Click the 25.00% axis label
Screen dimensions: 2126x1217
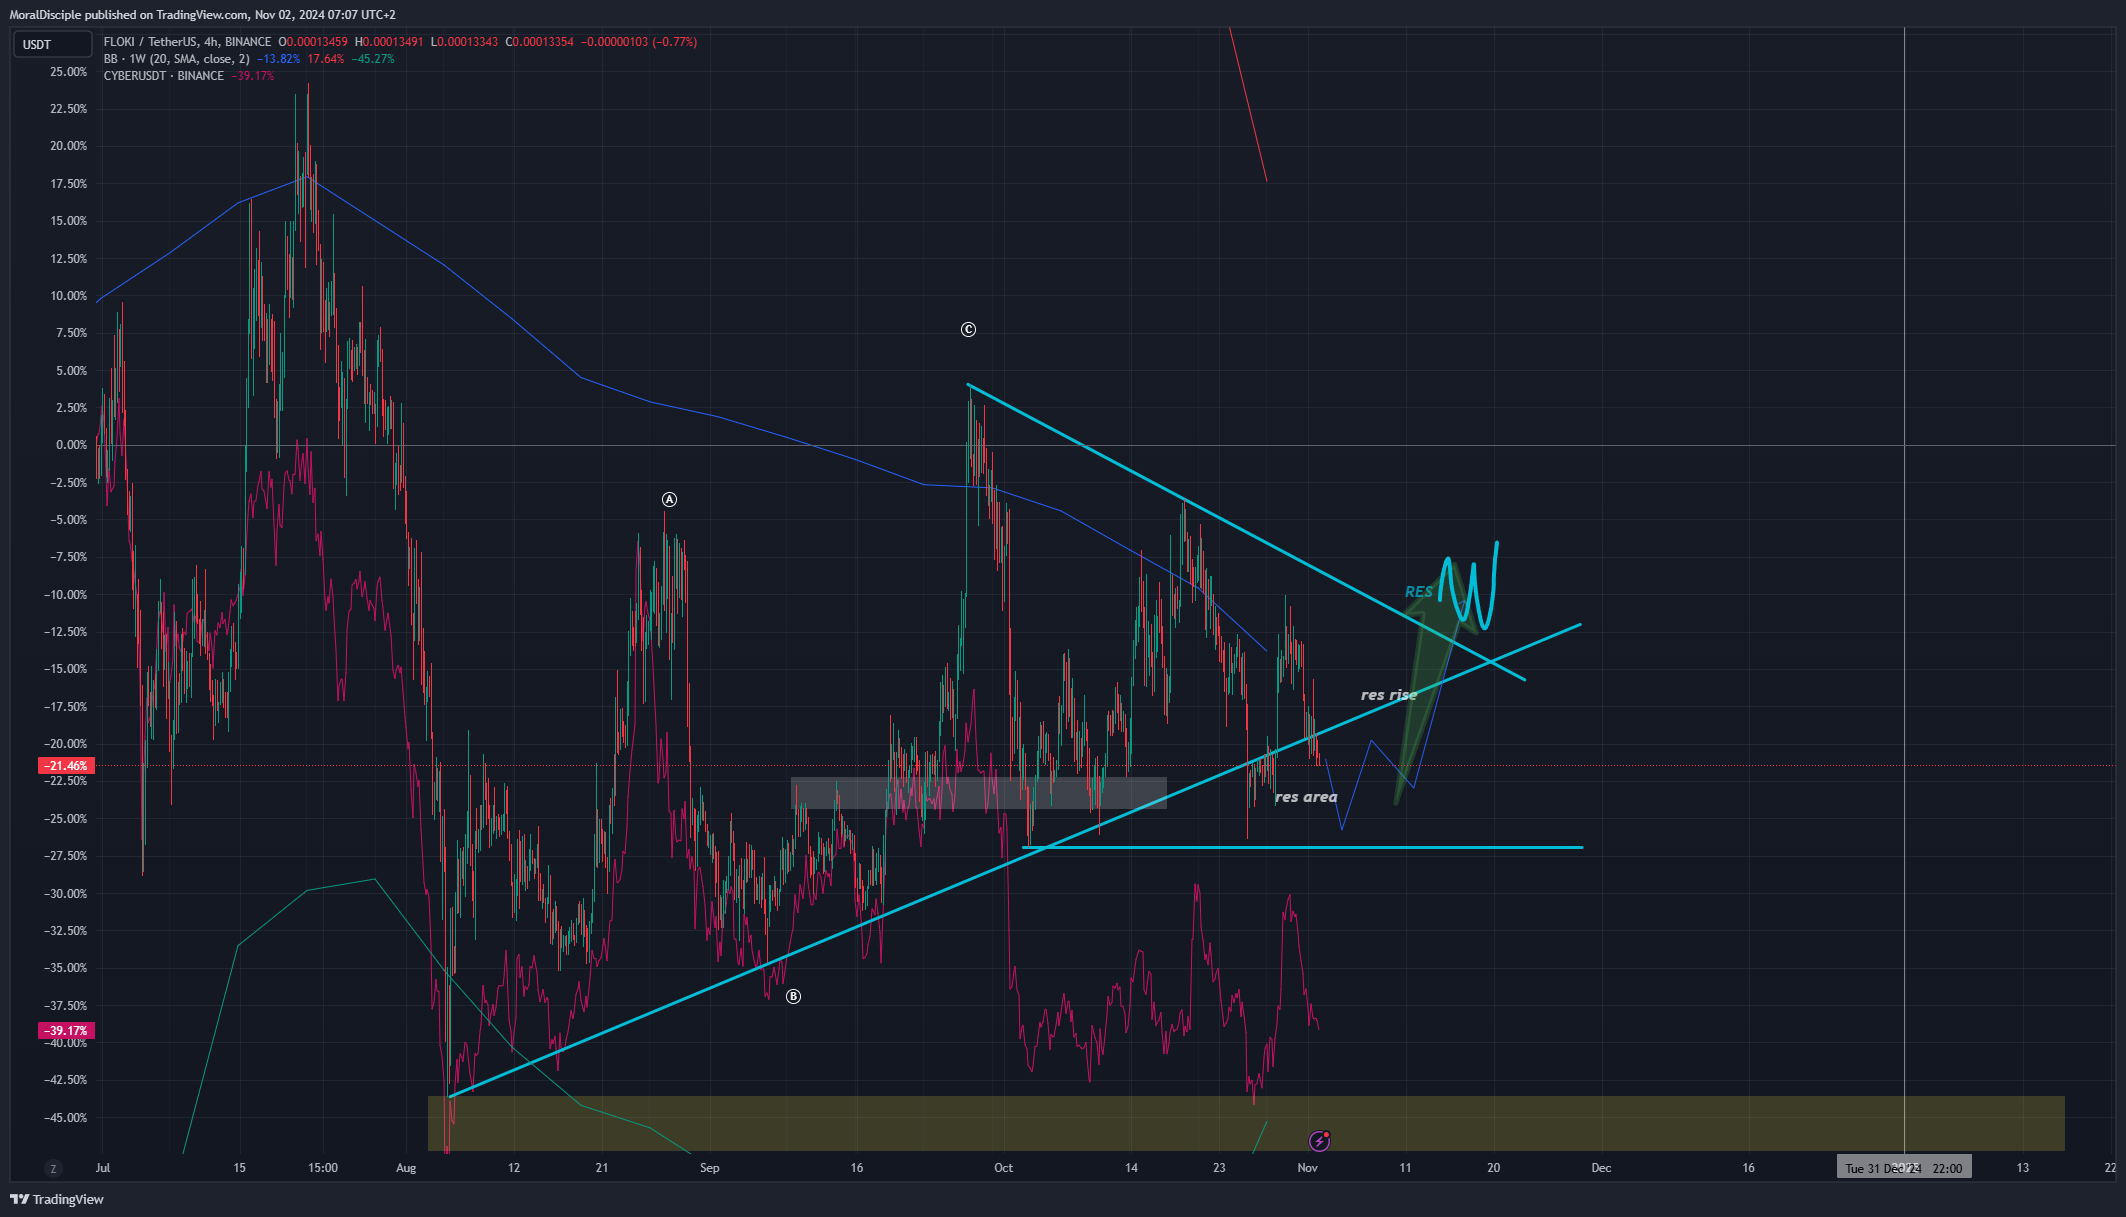click(x=69, y=72)
